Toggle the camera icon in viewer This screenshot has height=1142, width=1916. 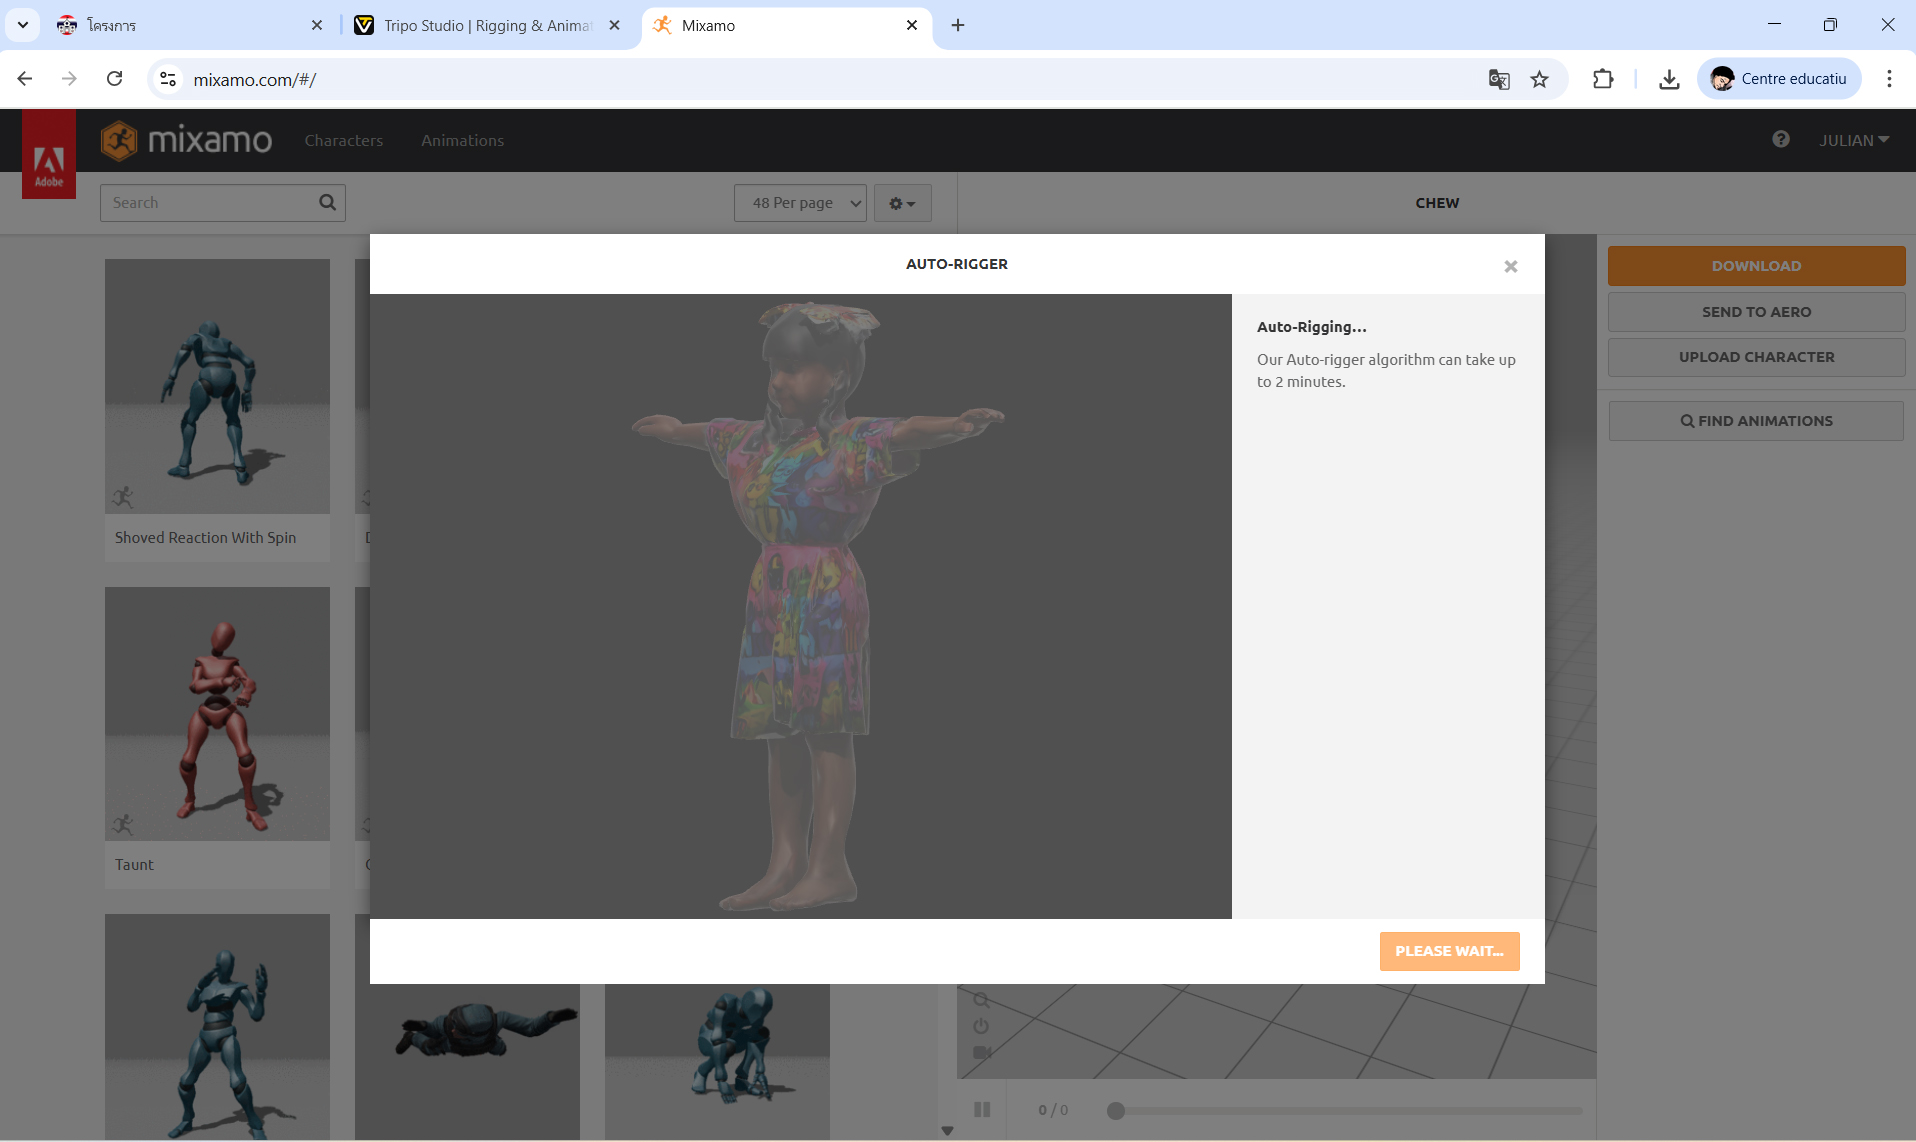[x=981, y=1052]
